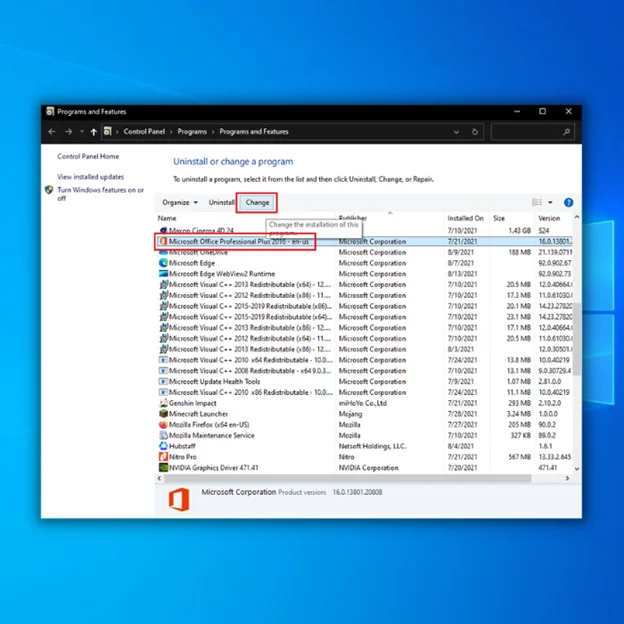This screenshot has width=624, height=624.
Task: Click the Programs breadcrumb in address bar
Action: click(x=192, y=131)
